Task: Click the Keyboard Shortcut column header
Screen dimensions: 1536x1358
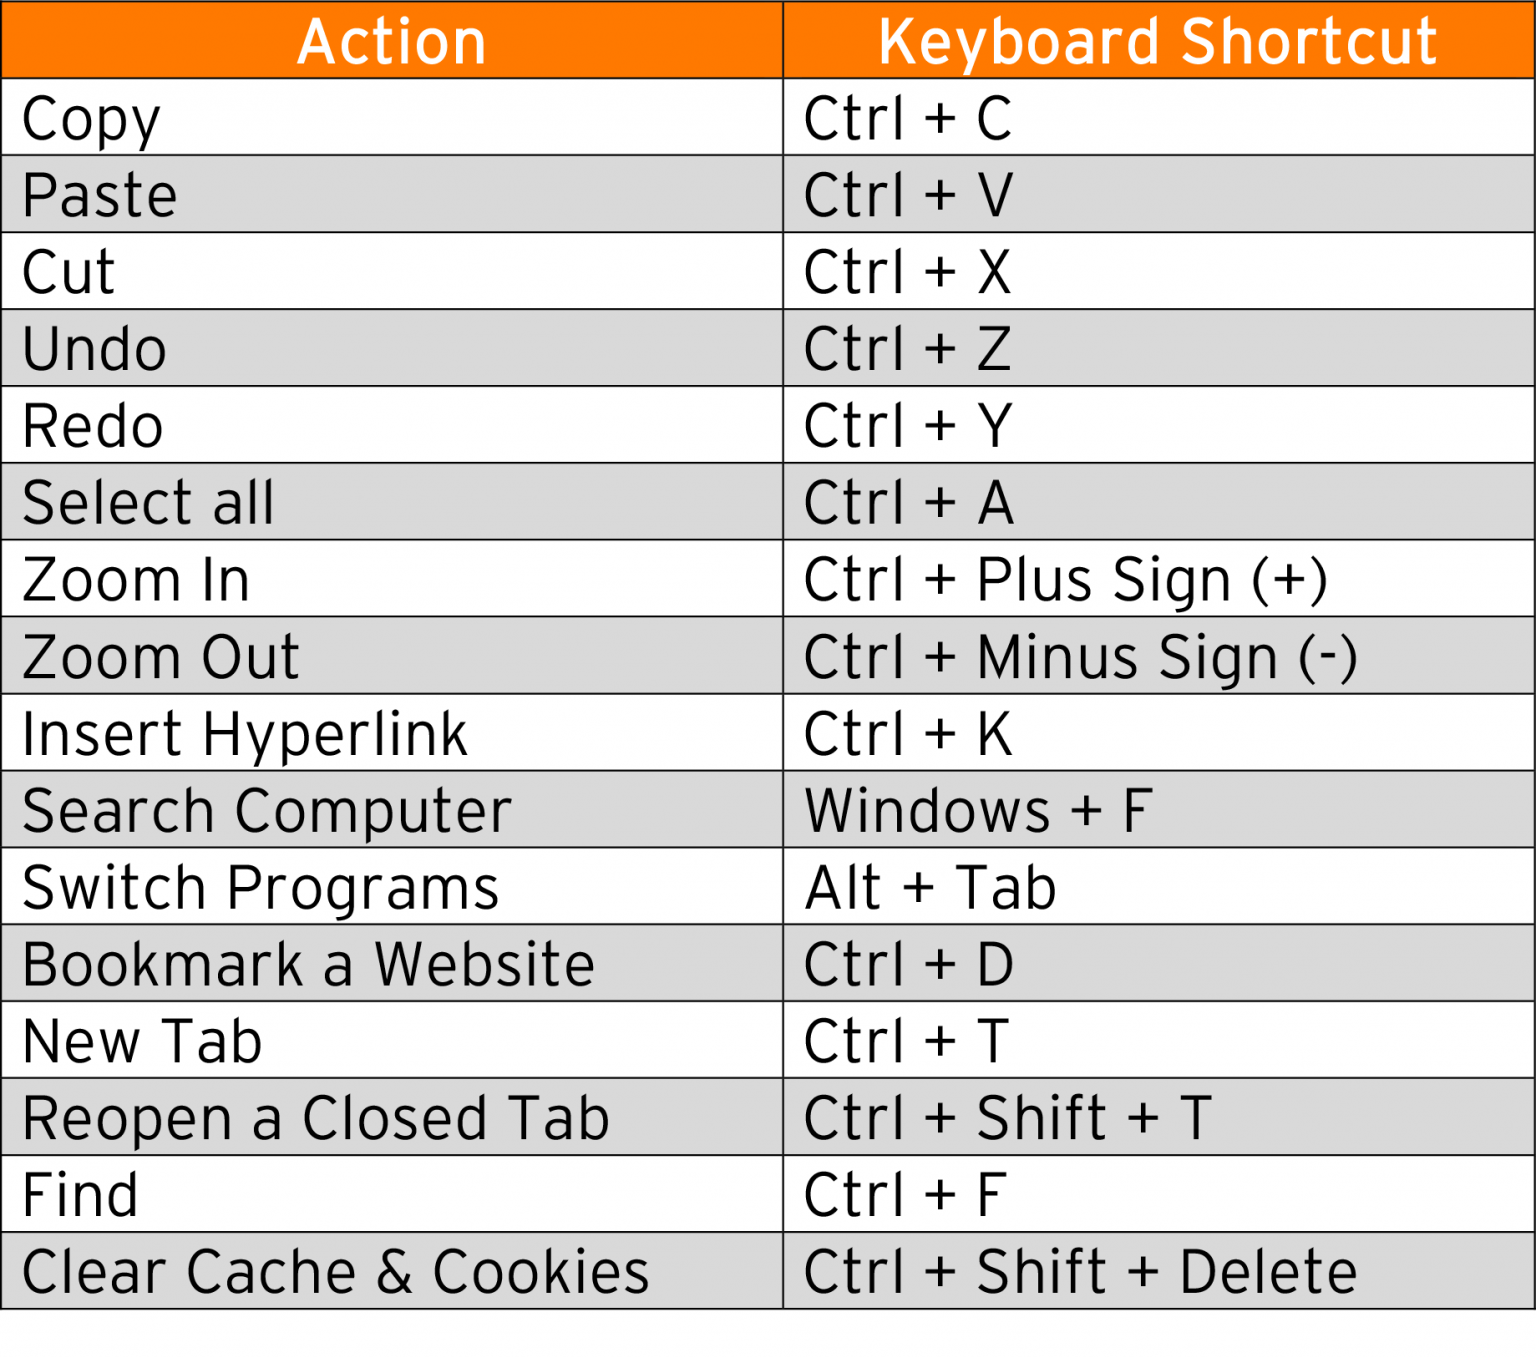Action: pos(1158,41)
